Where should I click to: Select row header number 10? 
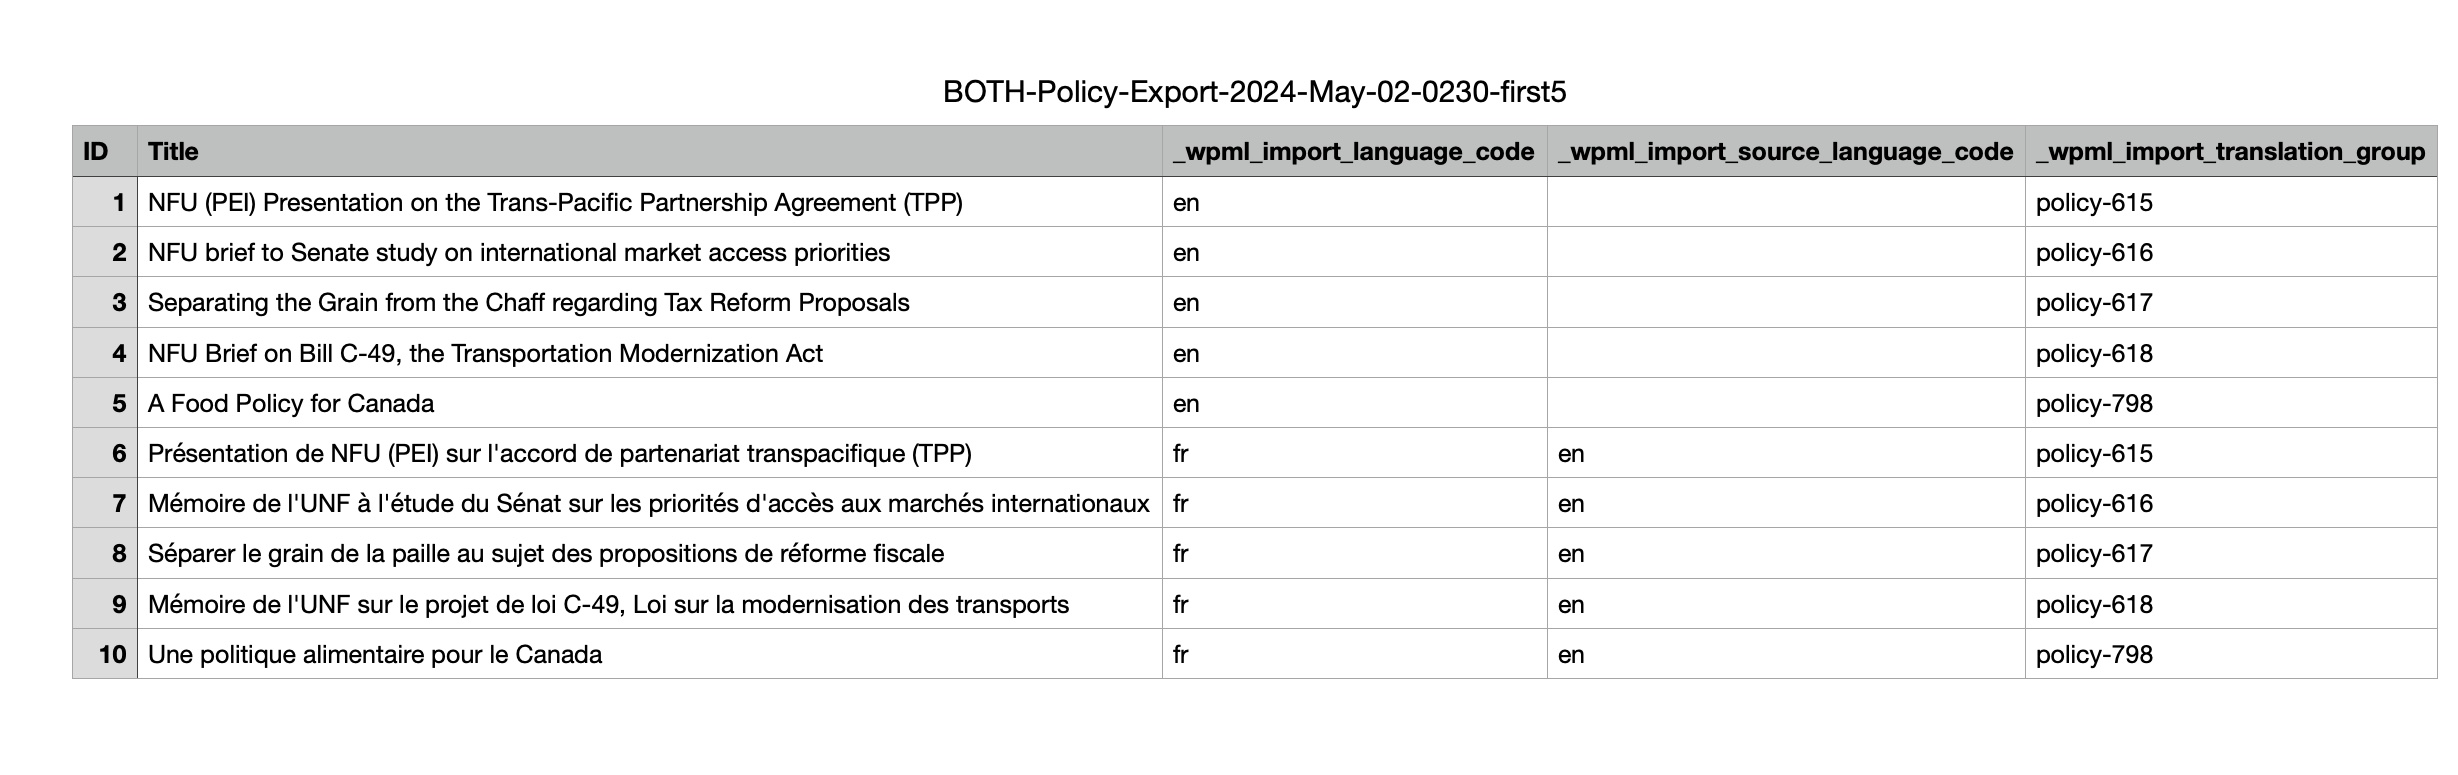point(105,654)
